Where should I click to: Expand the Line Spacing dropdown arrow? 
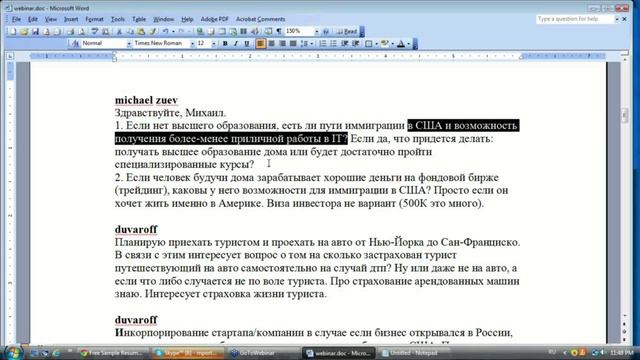point(312,43)
